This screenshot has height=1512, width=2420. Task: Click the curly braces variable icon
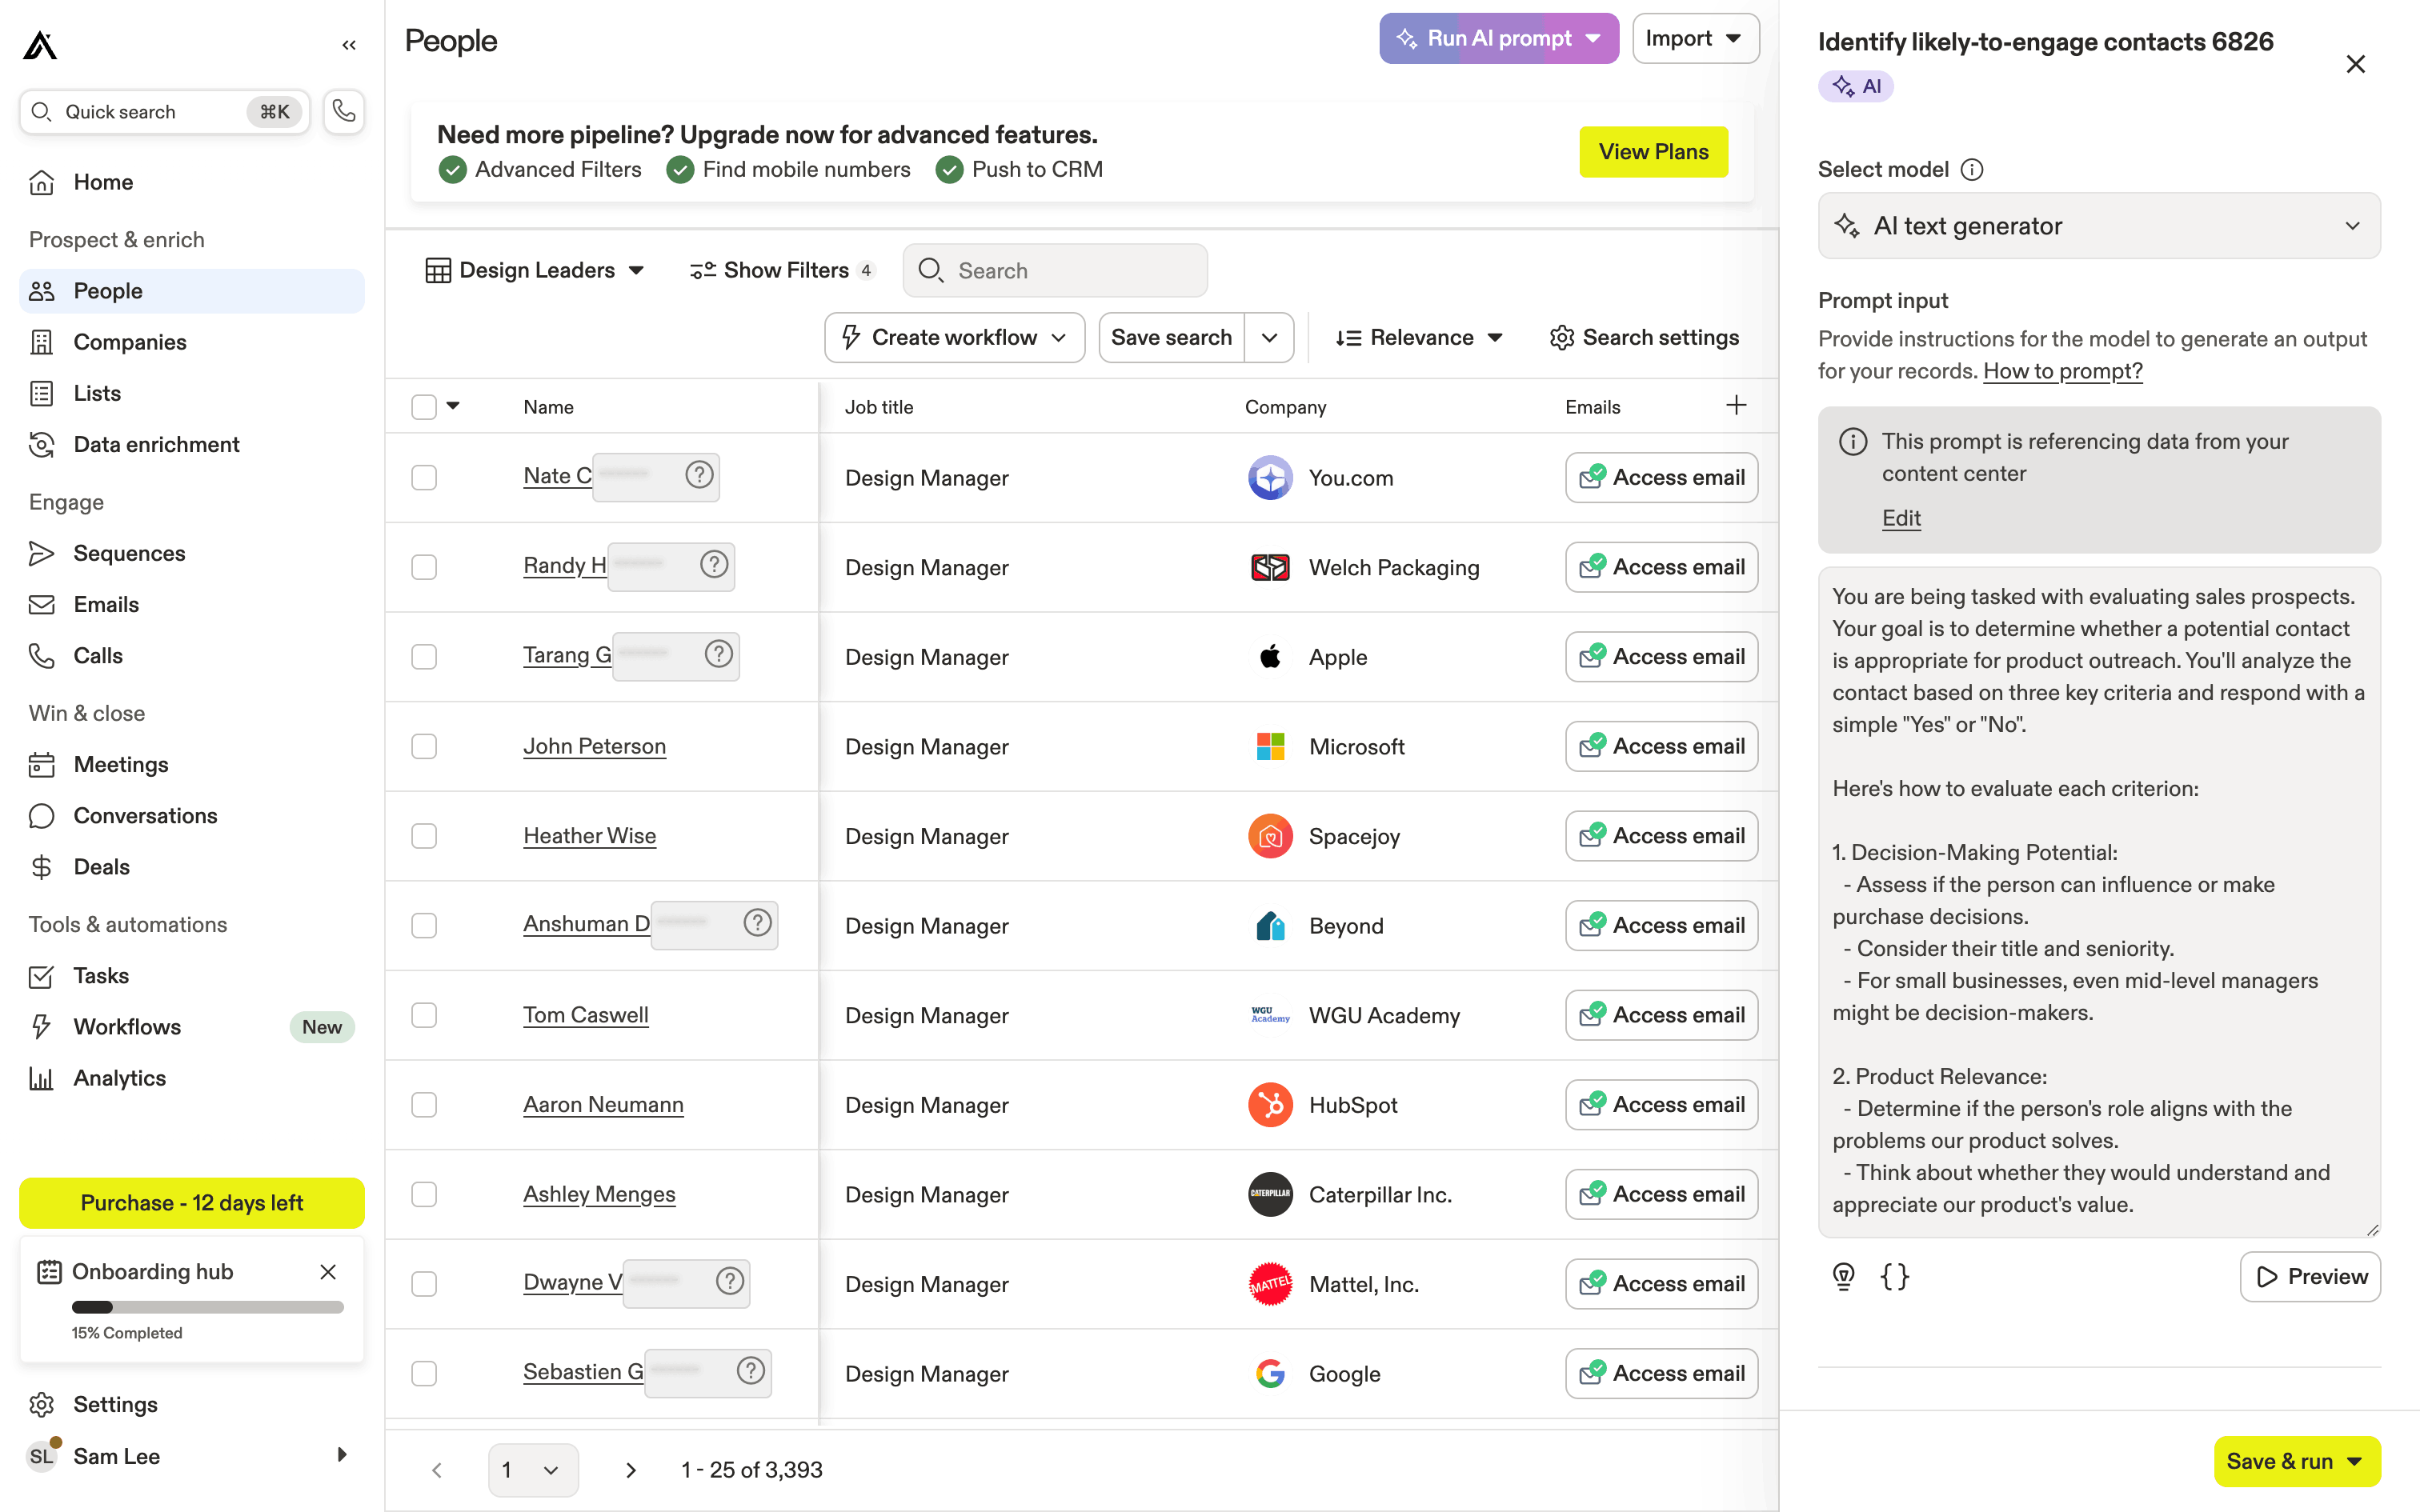pyautogui.click(x=1894, y=1276)
